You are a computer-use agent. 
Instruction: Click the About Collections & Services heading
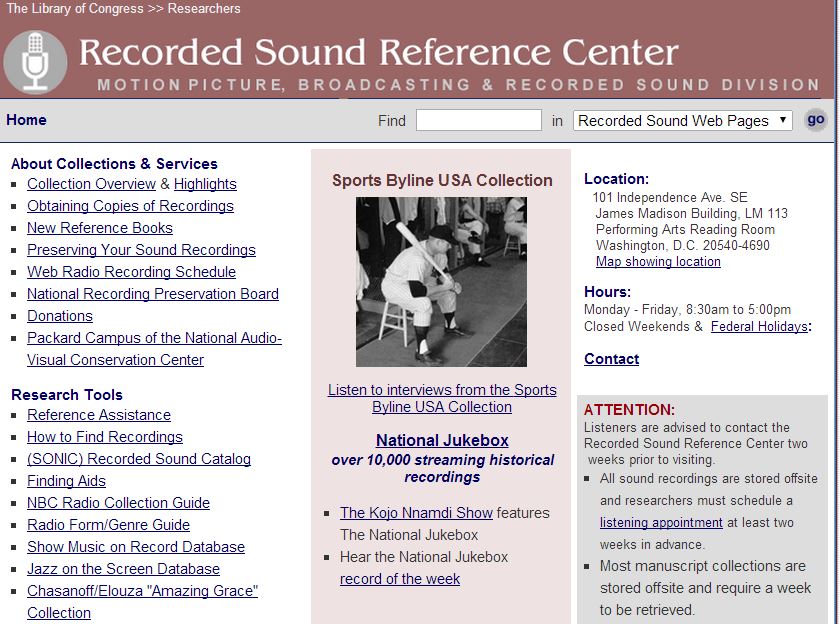[x=115, y=164]
